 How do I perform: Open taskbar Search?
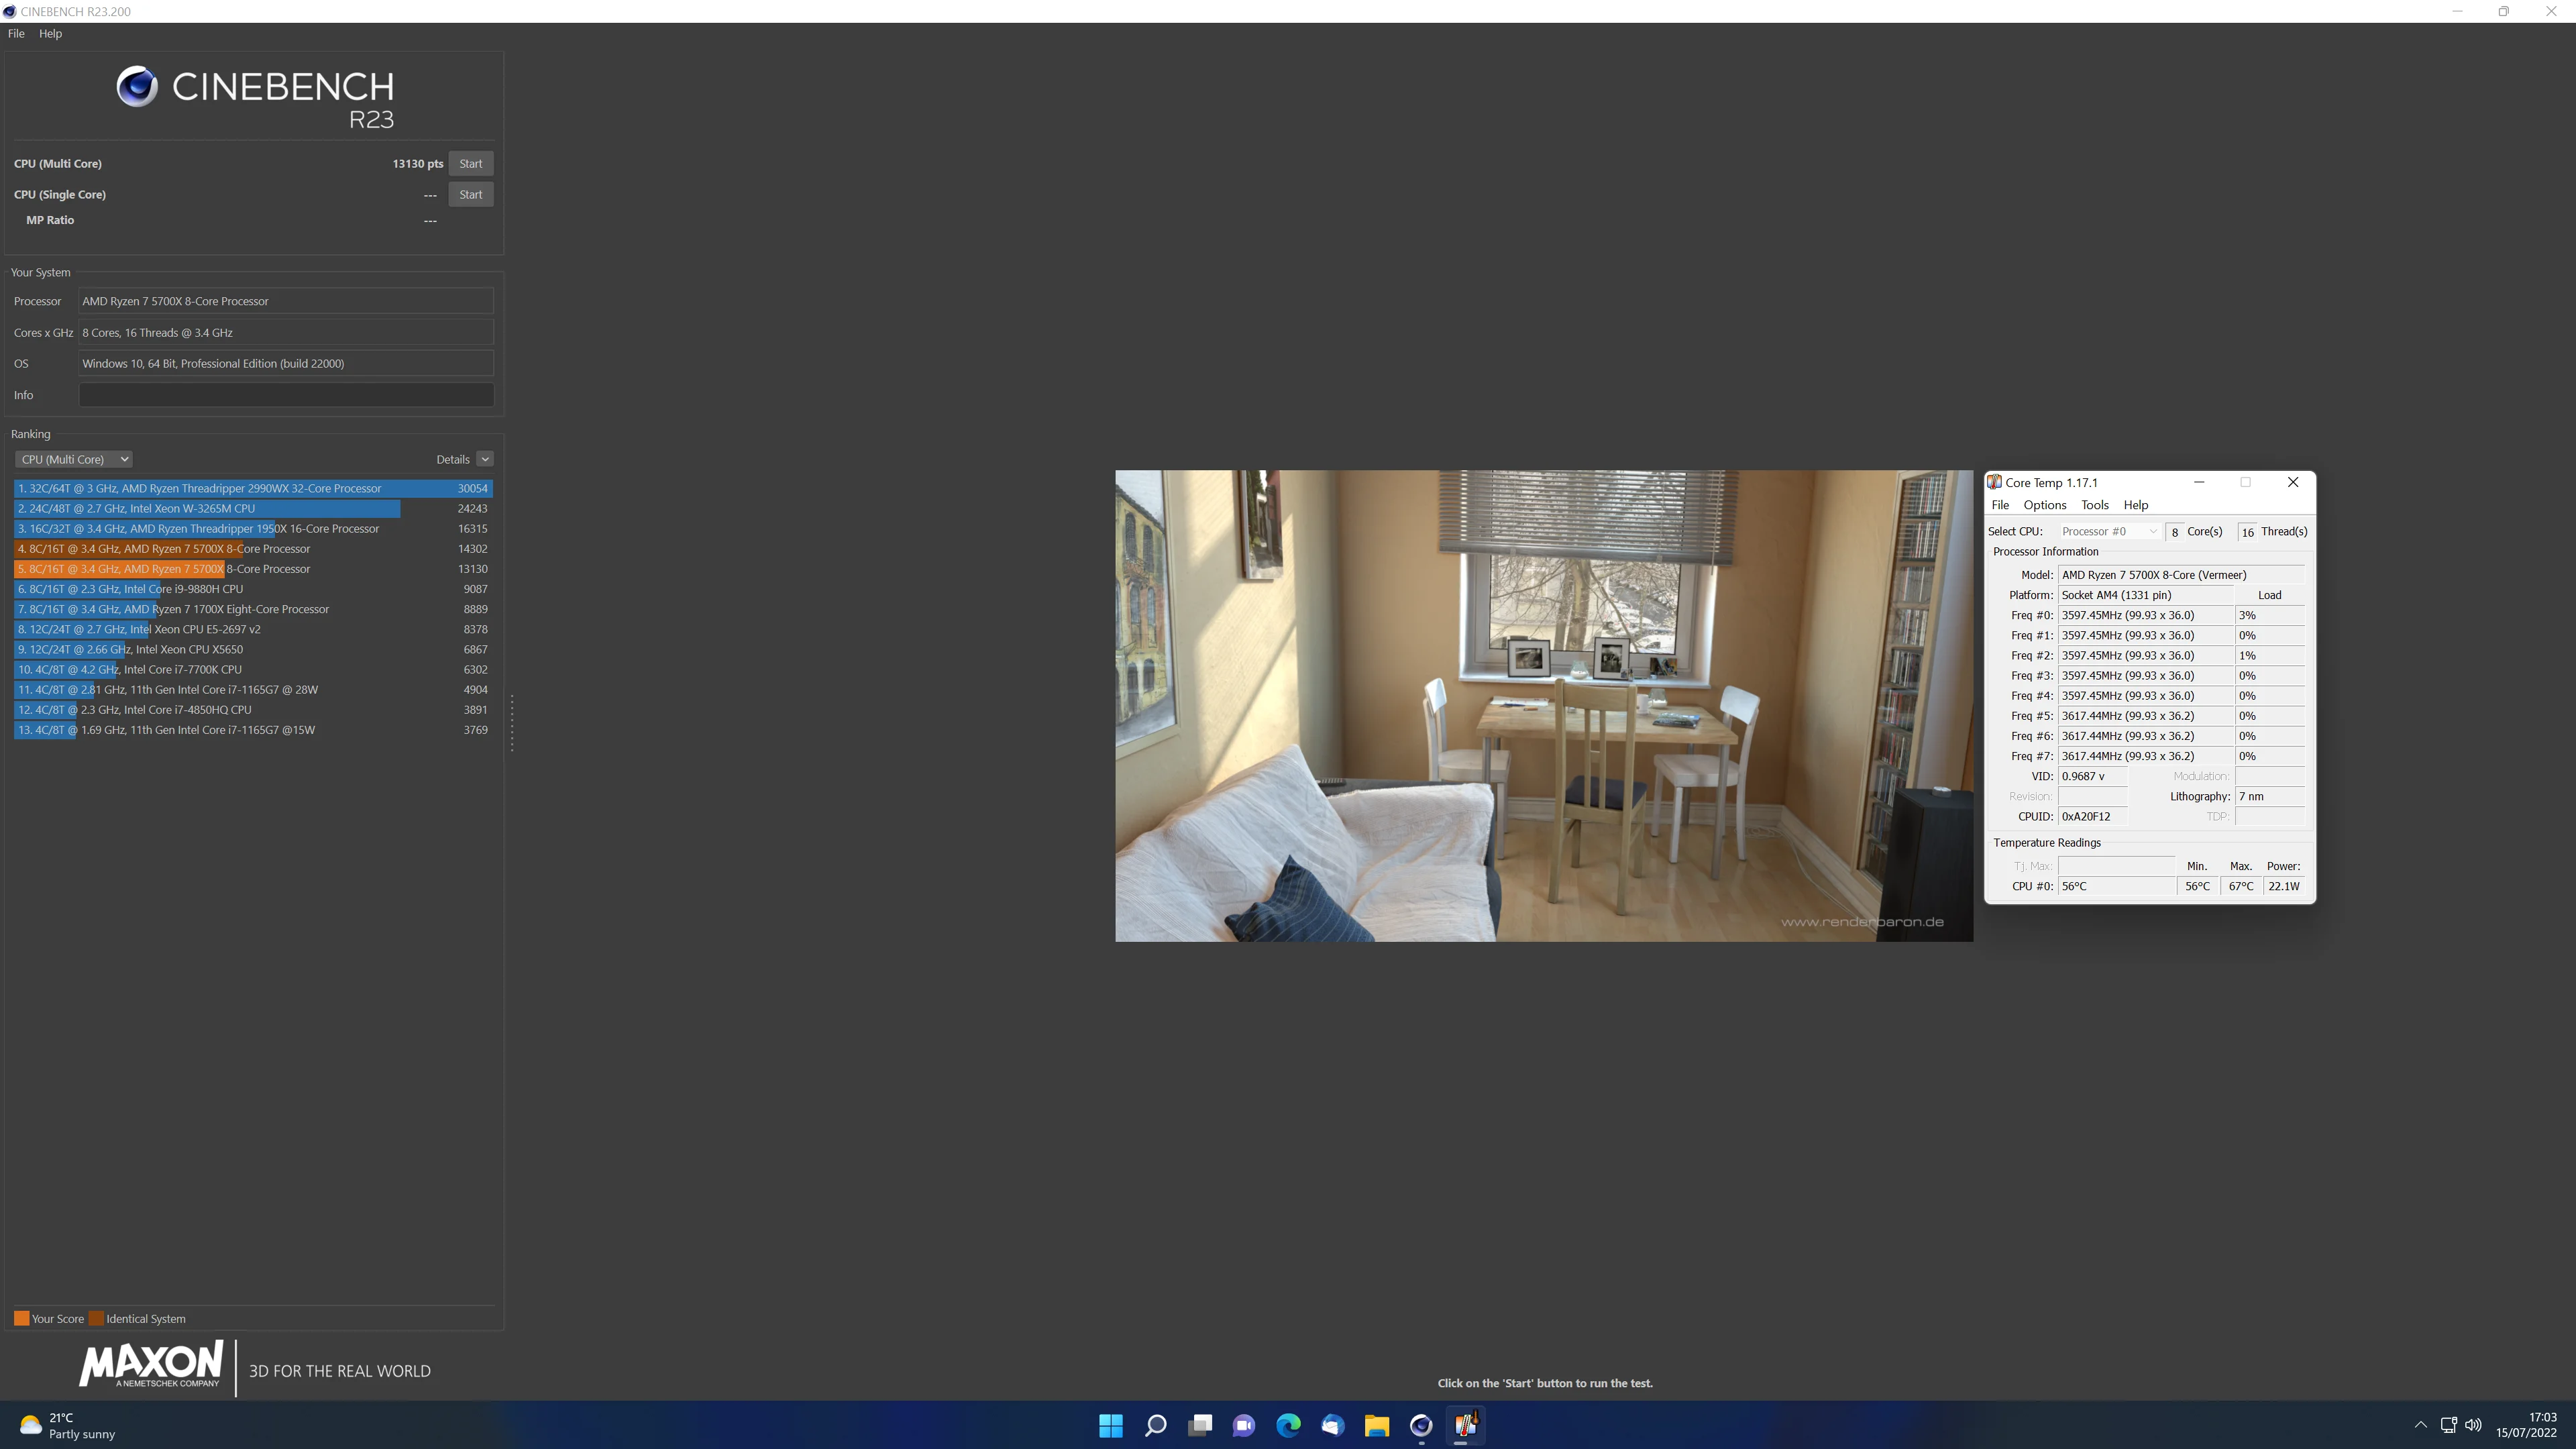[x=1155, y=1425]
